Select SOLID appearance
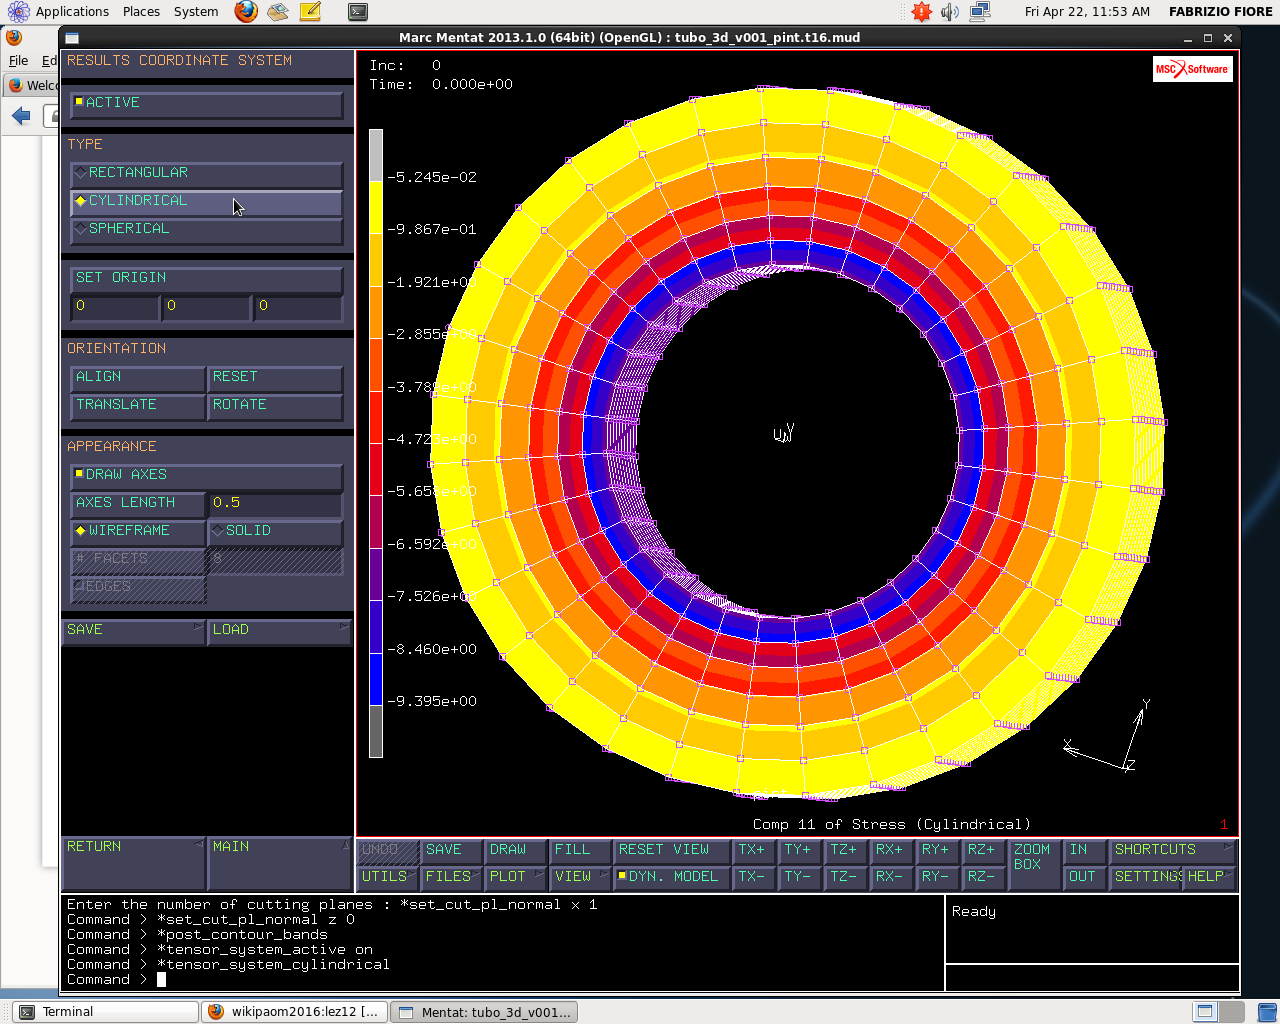This screenshot has height=1024, width=1280. click(x=275, y=532)
